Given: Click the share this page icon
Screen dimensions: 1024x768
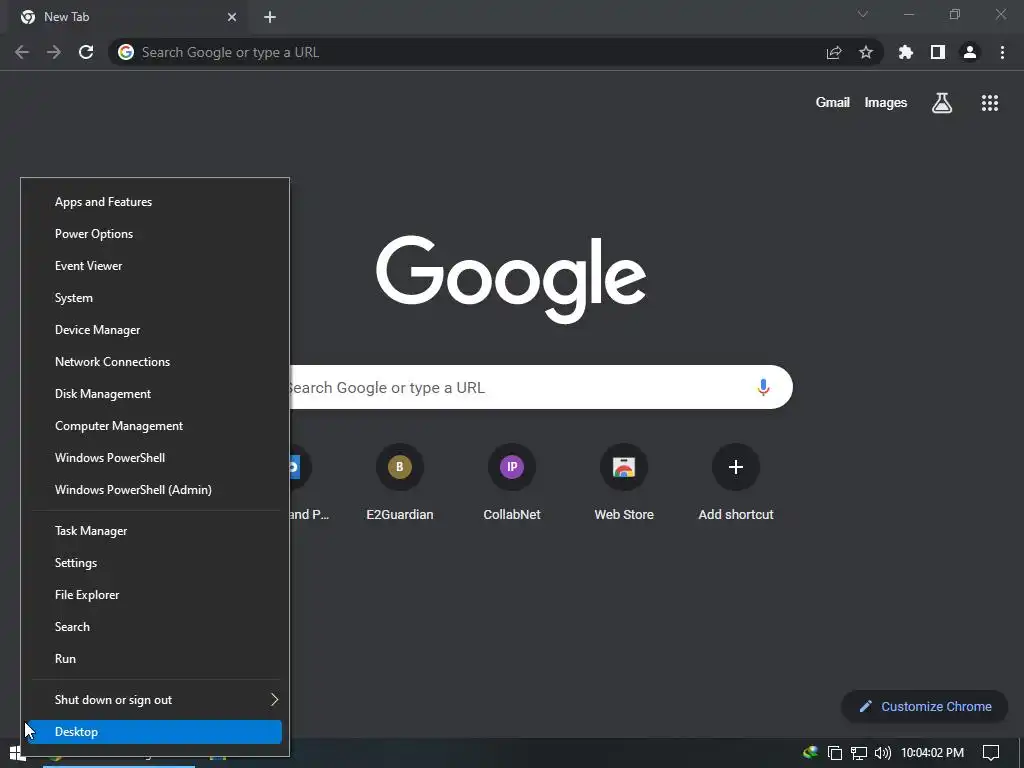Looking at the screenshot, I should (x=834, y=52).
